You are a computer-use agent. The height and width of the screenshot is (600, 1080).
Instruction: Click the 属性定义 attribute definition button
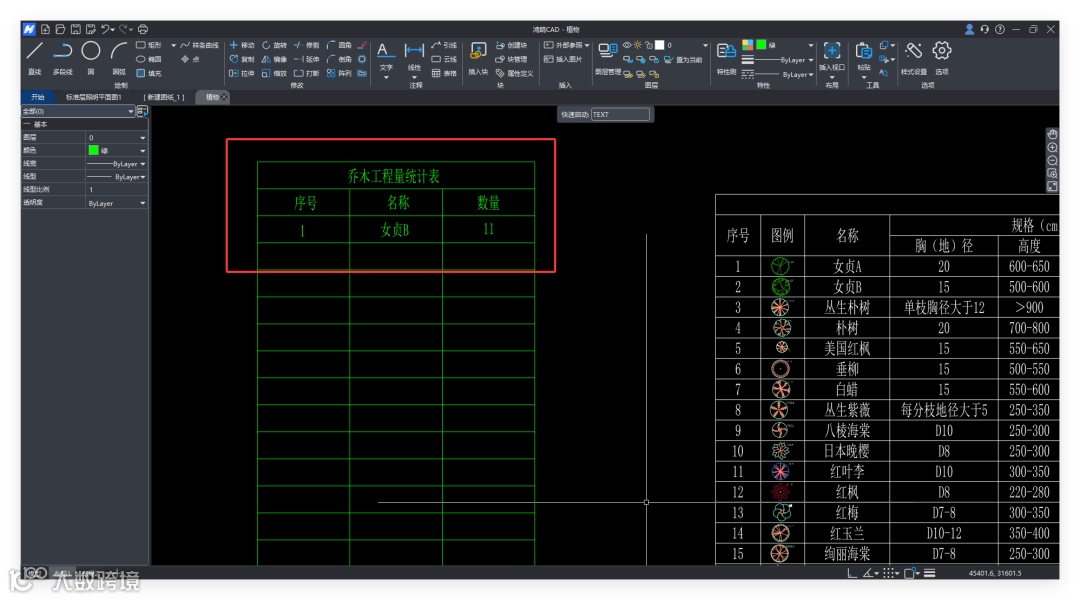(515, 73)
